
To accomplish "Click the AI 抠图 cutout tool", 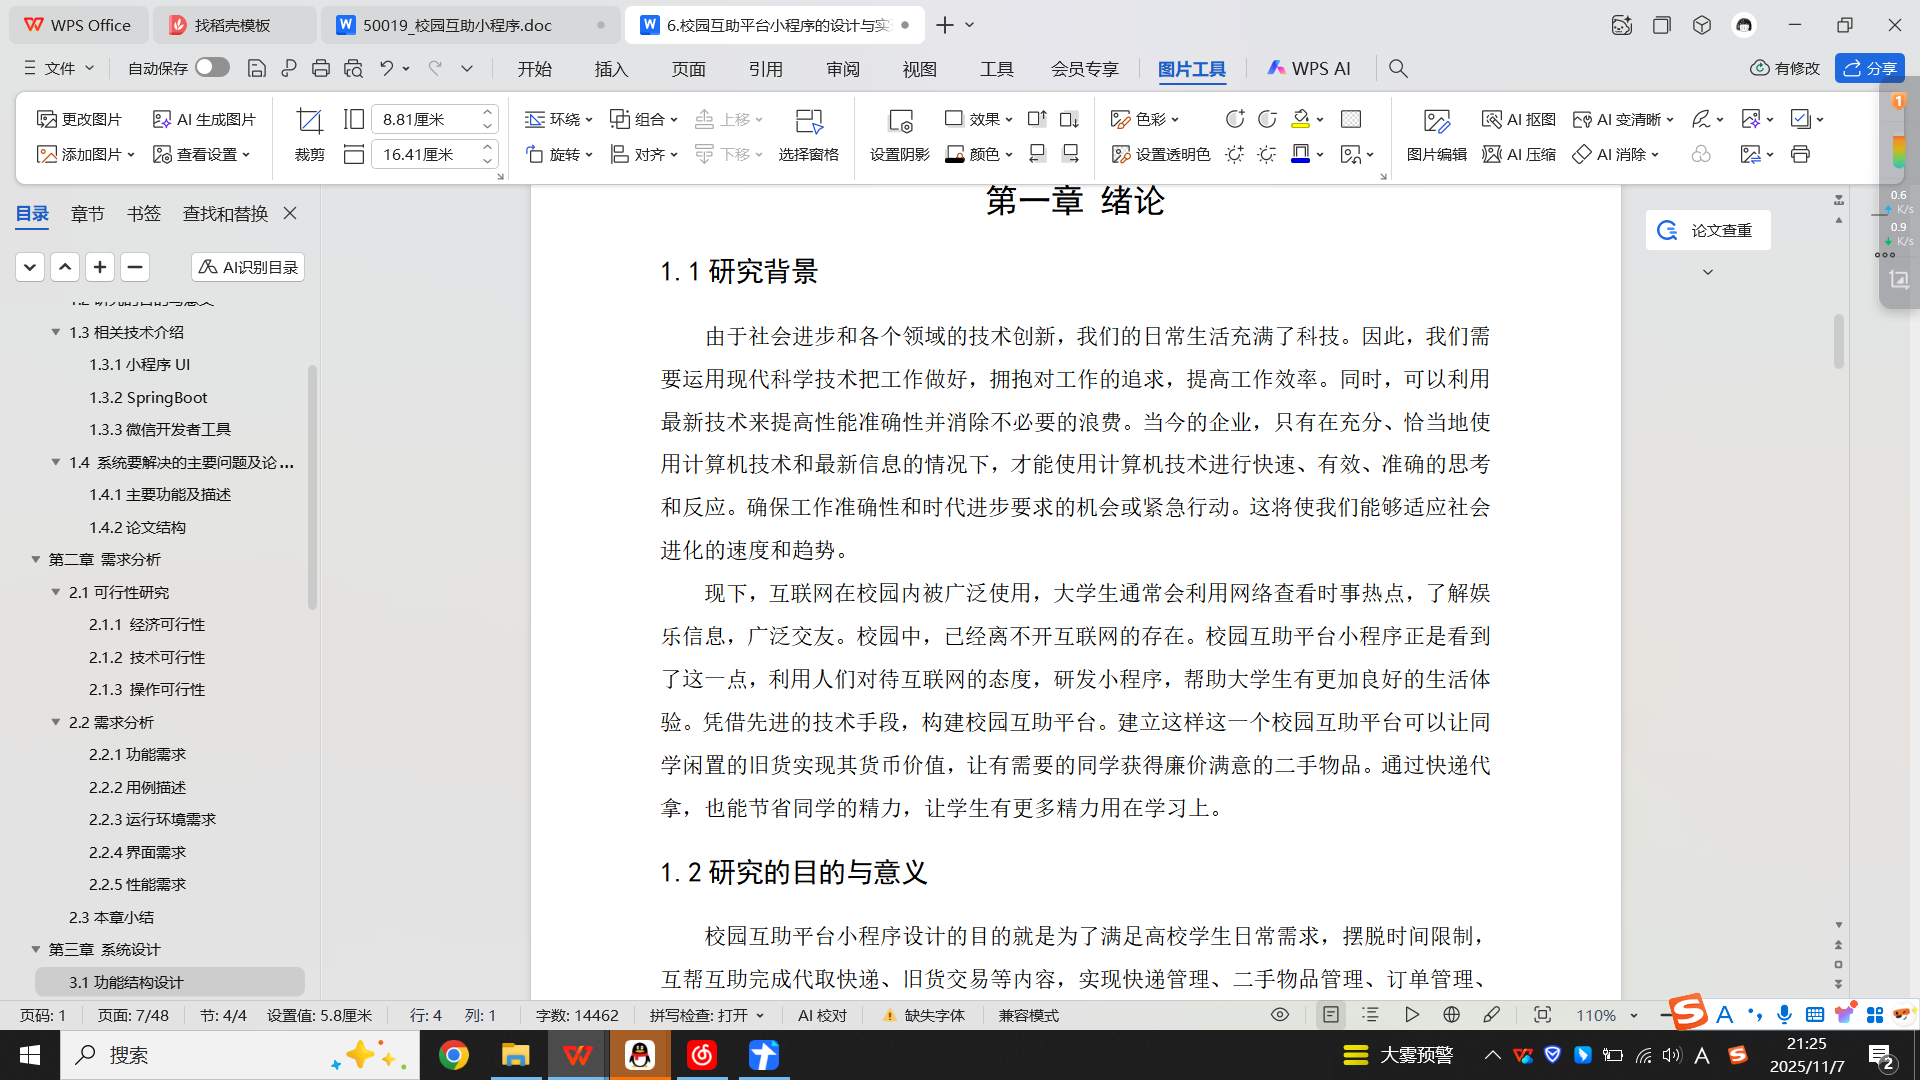I will pos(1518,119).
